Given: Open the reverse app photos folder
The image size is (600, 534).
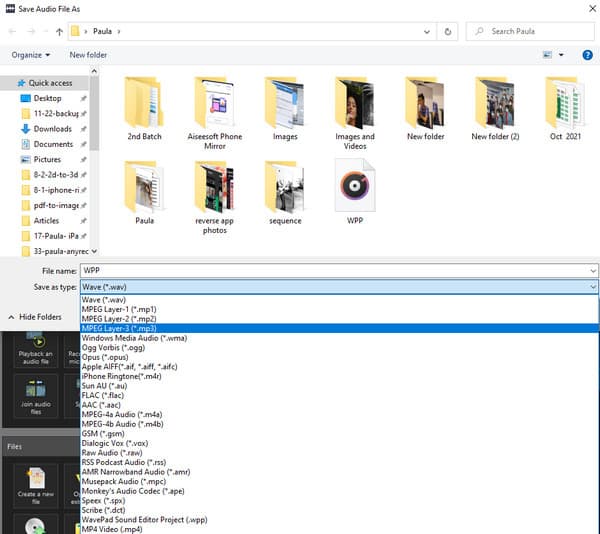Looking at the screenshot, I should (x=215, y=197).
